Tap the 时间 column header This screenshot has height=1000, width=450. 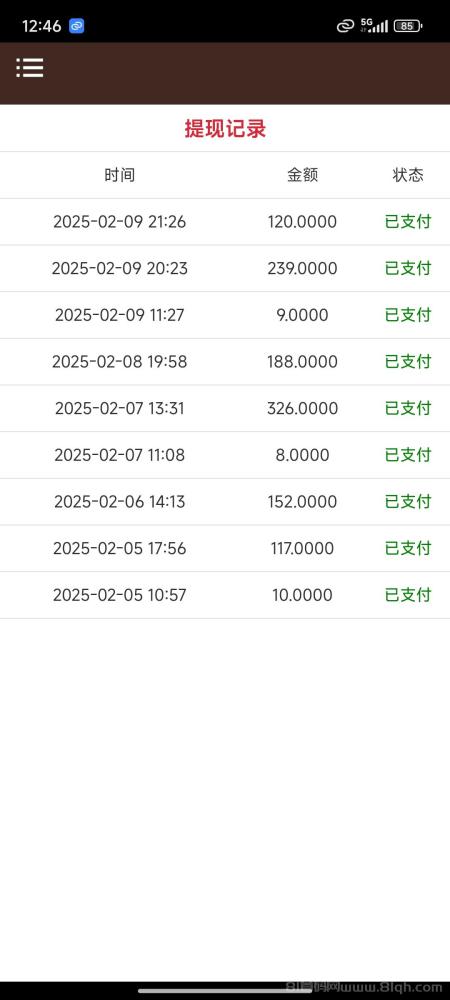pyautogui.click(x=120, y=175)
